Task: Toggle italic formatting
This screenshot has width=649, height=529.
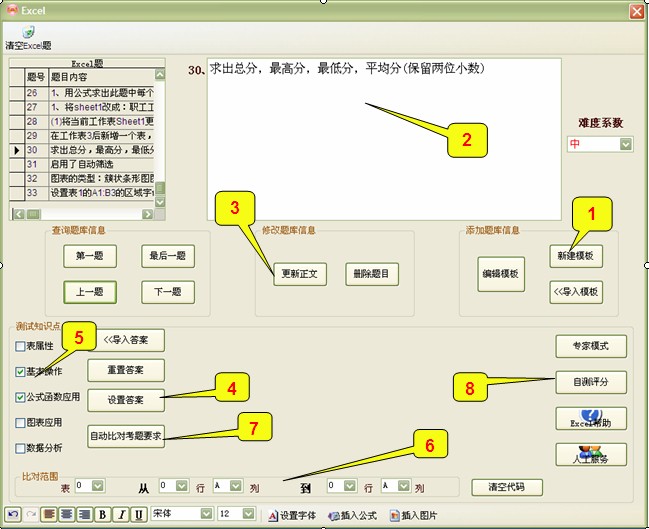Action: point(121,515)
